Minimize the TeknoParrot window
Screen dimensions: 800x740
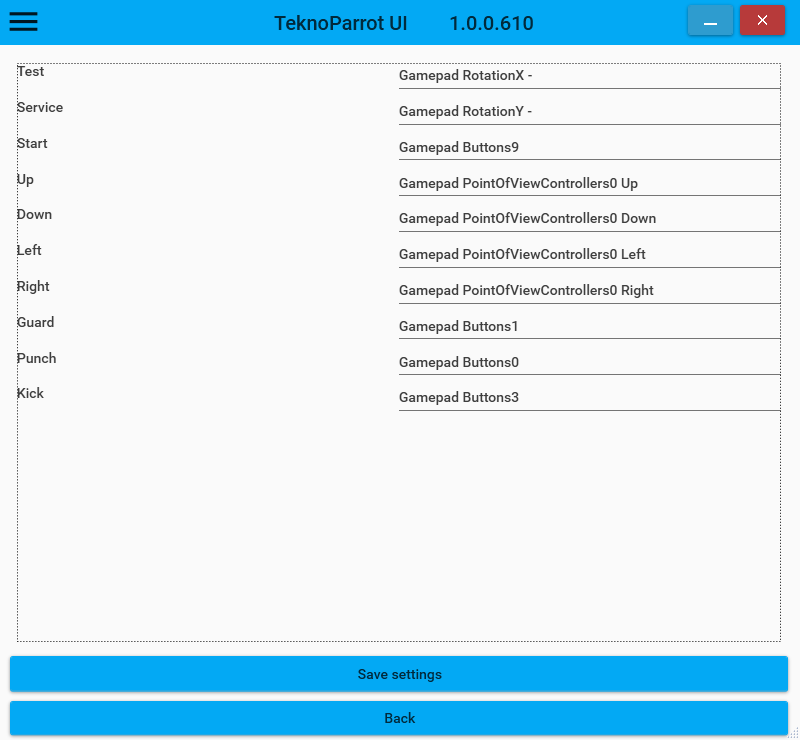(710, 20)
